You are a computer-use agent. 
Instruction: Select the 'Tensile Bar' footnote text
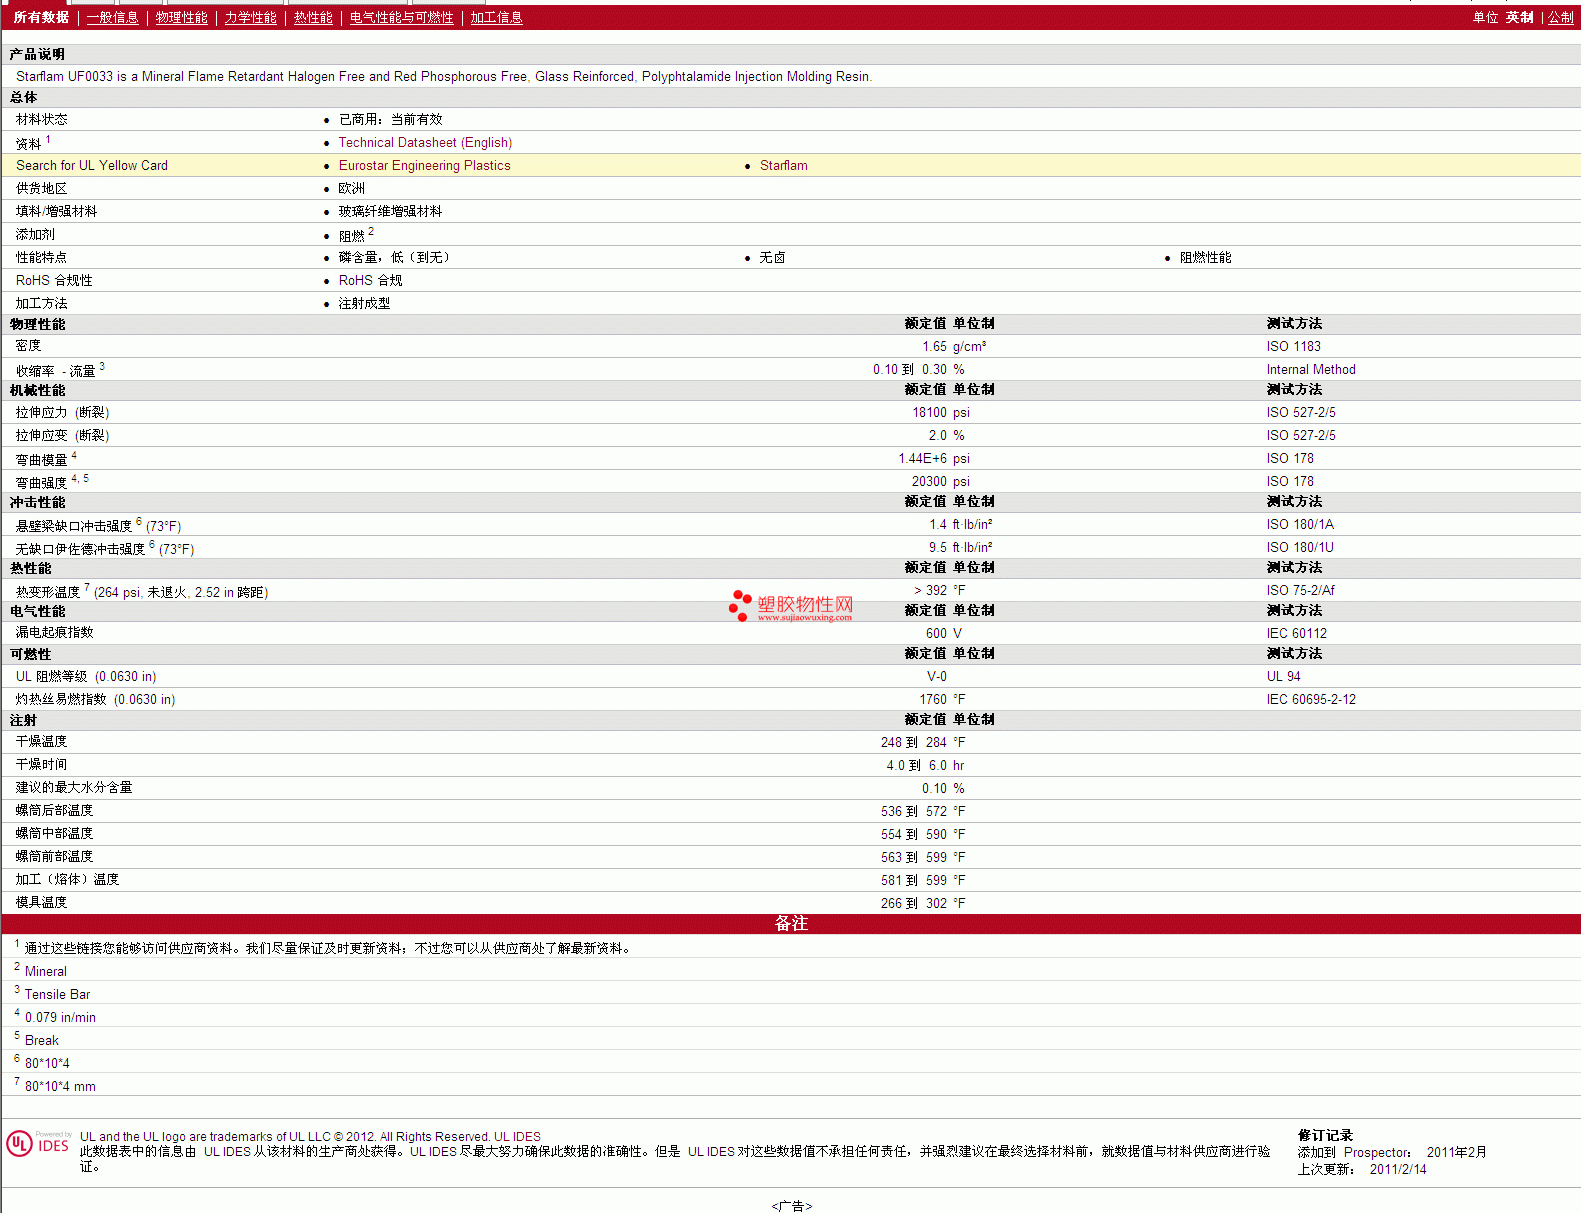57,995
